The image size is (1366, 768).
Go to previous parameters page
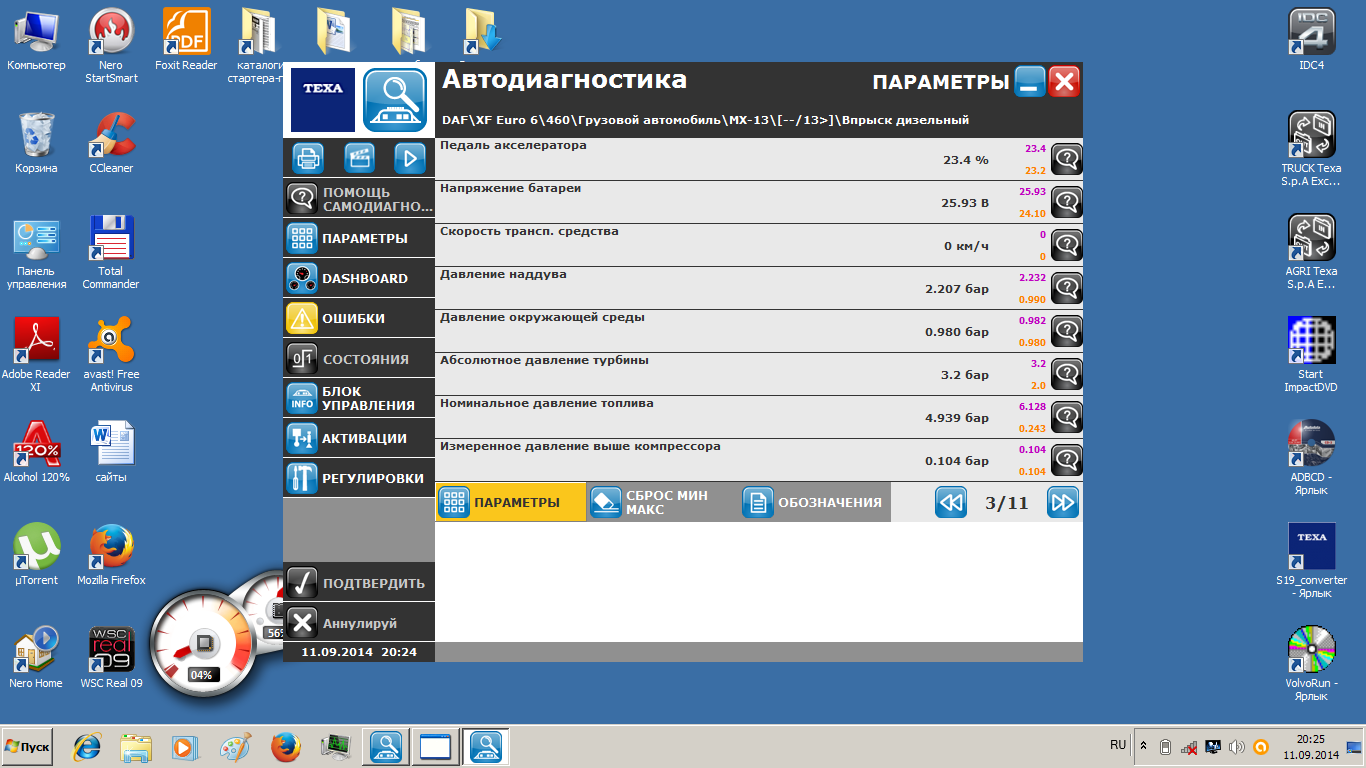pyautogui.click(x=951, y=502)
